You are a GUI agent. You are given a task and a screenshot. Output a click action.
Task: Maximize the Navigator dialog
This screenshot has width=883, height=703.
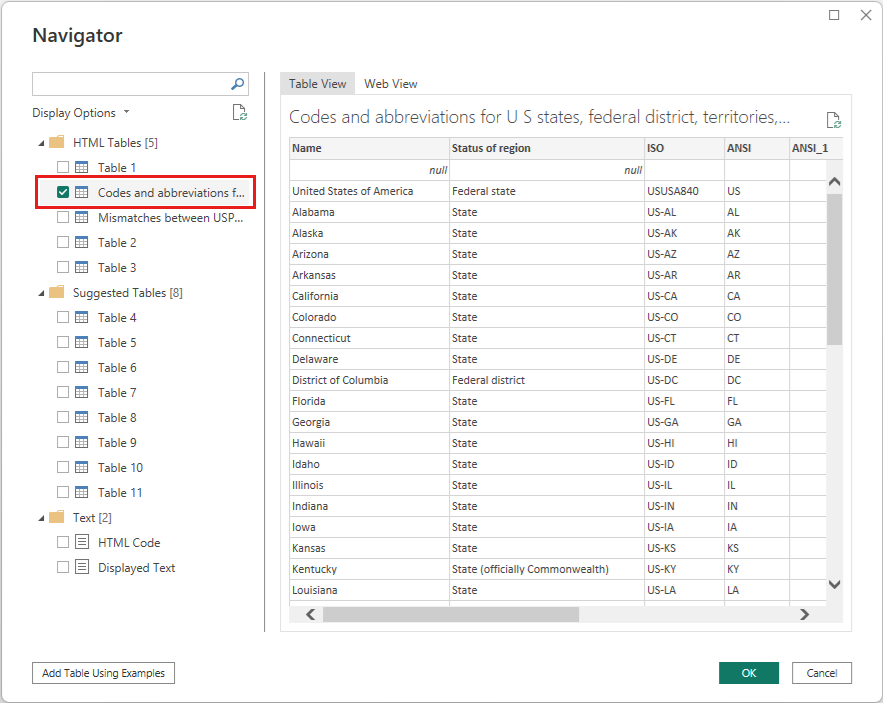click(x=834, y=15)
